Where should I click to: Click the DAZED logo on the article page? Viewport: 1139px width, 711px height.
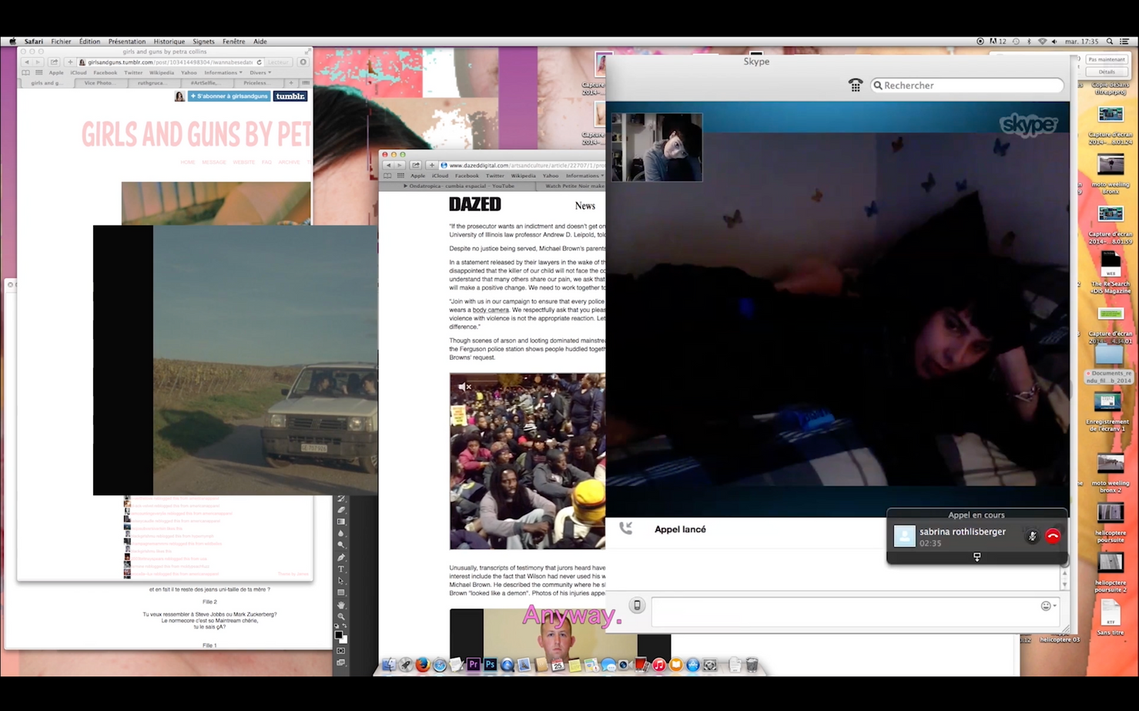pos(475,205)
